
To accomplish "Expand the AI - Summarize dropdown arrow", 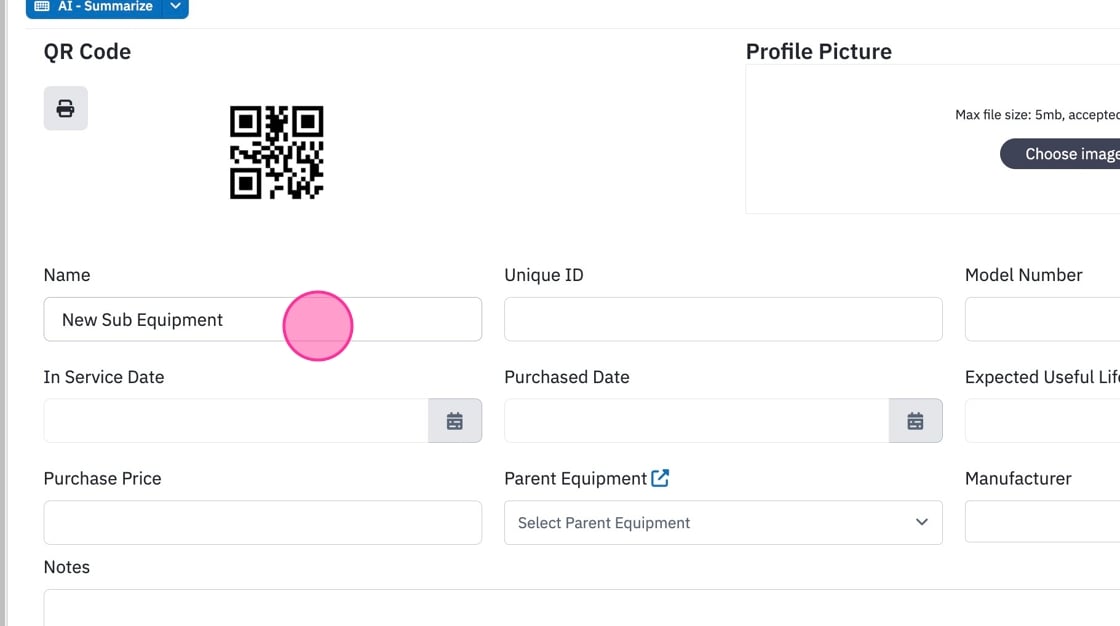I will (176, 6).
